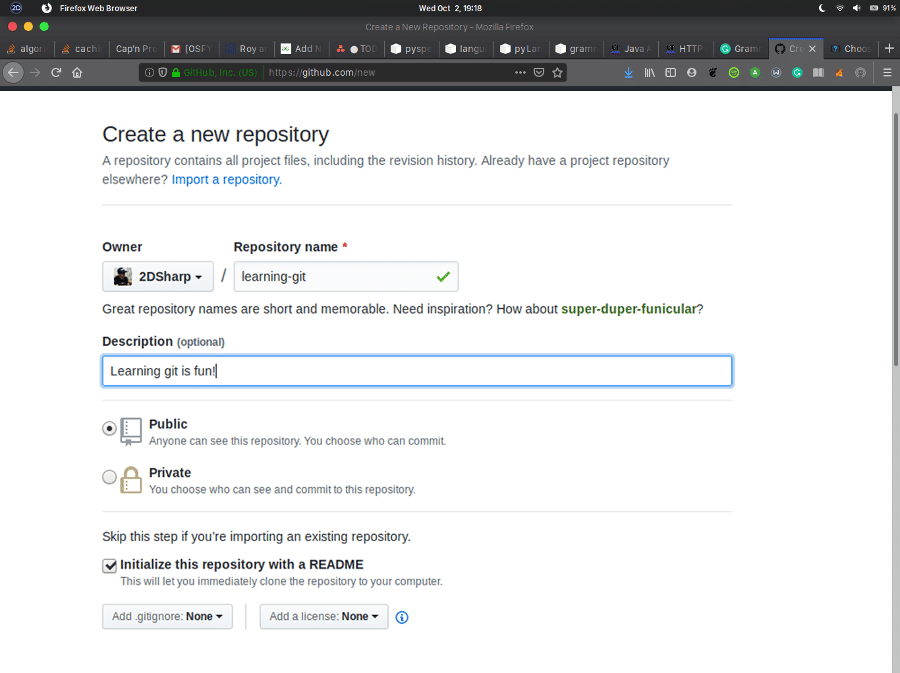Viewport: 900px width, 673px height.
Task: Follow the Import a repository link
Action: click(226, 180)
